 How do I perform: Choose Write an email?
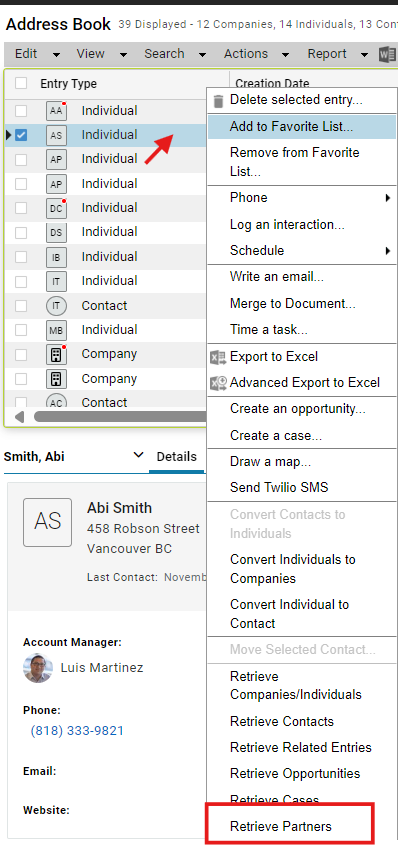[x=302, y=277]
